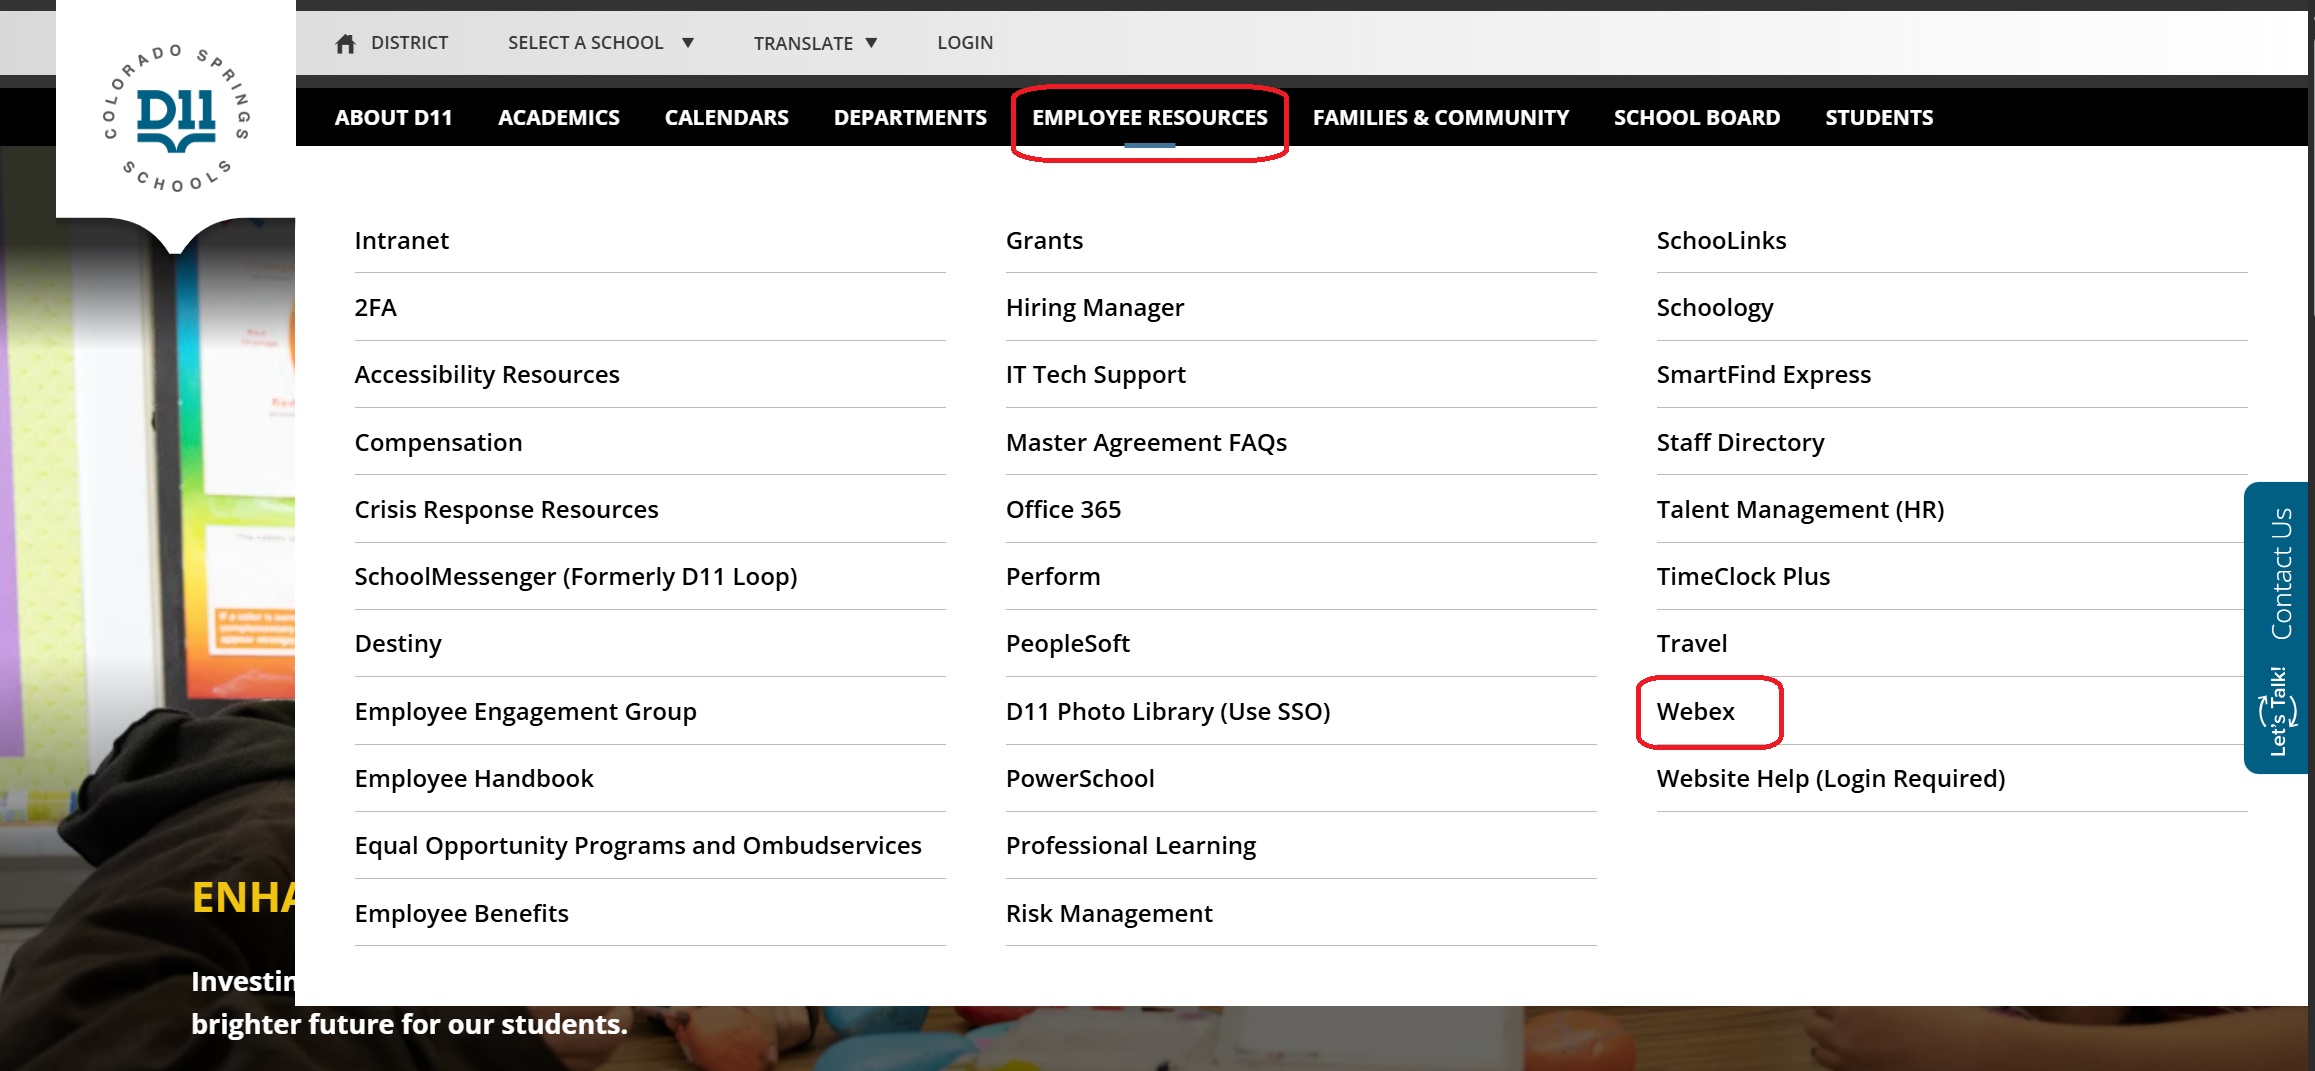Open SchoolMessenger (Formerly D11 Loop)
Image resolution: width=2315 pixels, height=1071 pixels.
(x=576, y=576)
